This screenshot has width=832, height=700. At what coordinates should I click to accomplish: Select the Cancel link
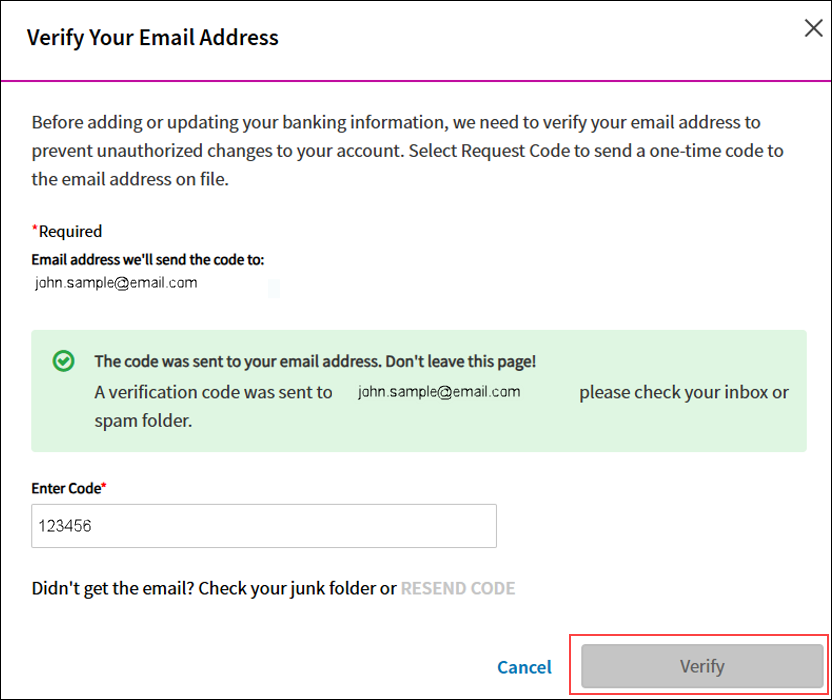click(x=524, y=667)
